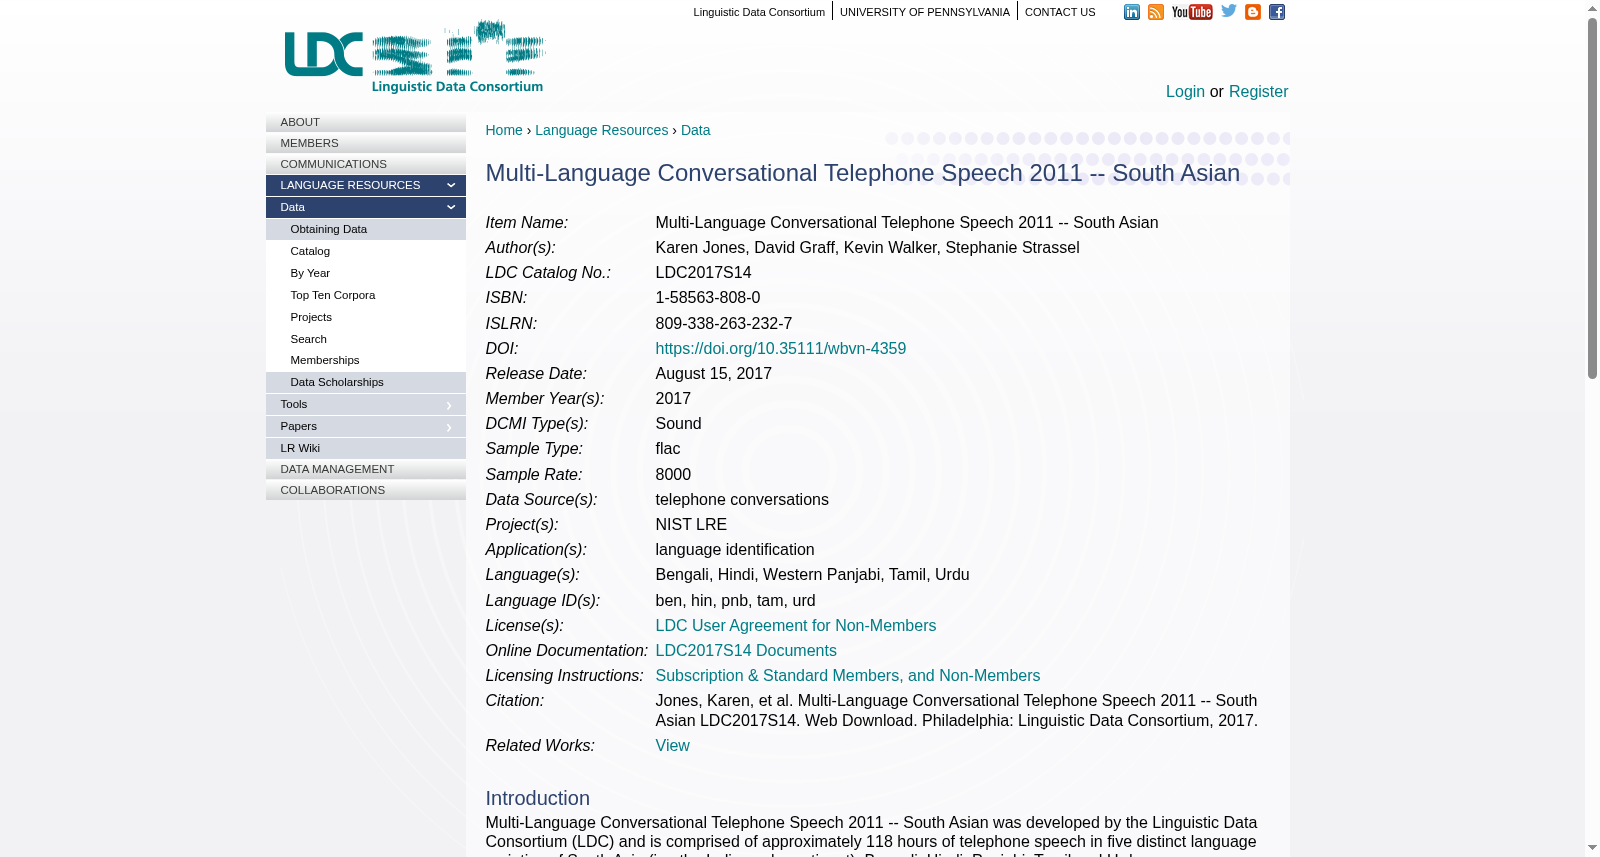Click the Introduction heading
Screen dimensions: 1600x857
(538, 798)
